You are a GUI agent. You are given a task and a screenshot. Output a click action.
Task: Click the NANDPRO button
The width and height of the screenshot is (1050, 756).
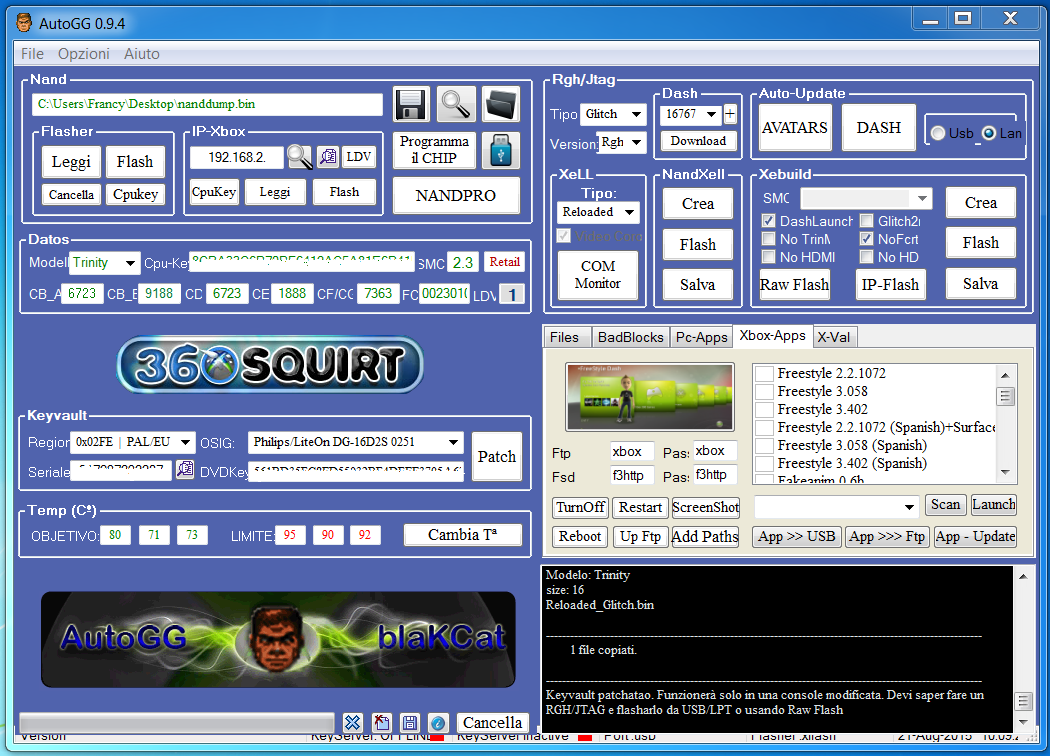pos(456,196)
